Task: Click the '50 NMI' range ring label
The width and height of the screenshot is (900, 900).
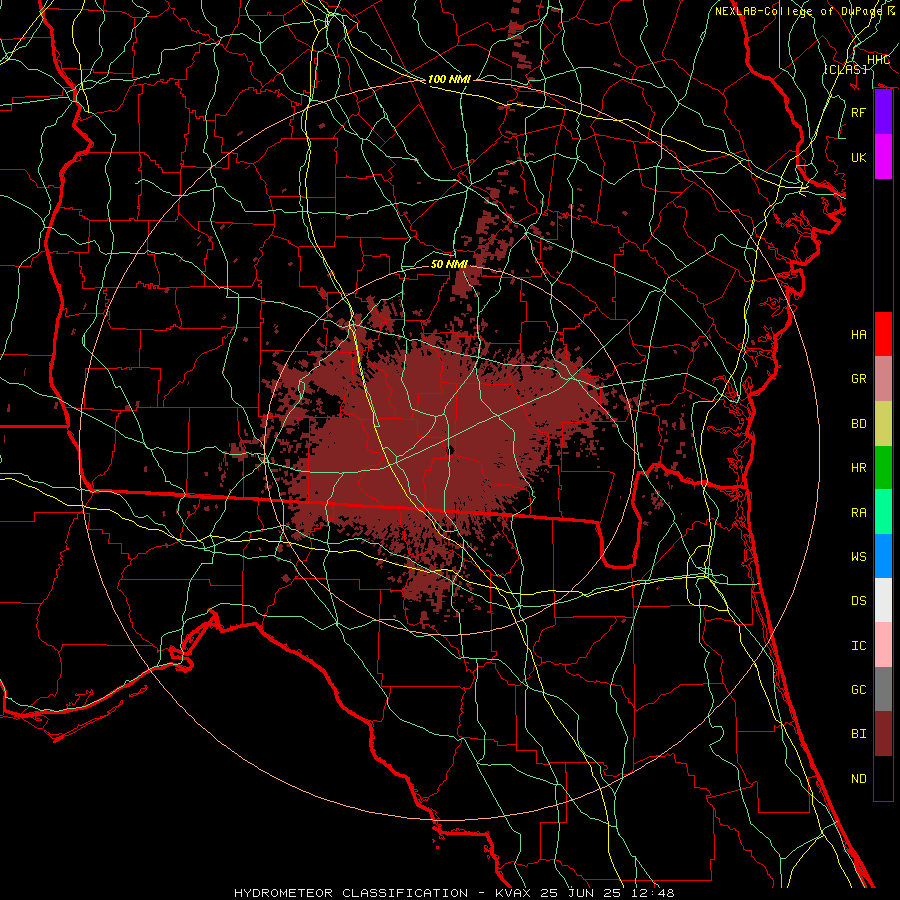Action: click(x=449, y=264)
